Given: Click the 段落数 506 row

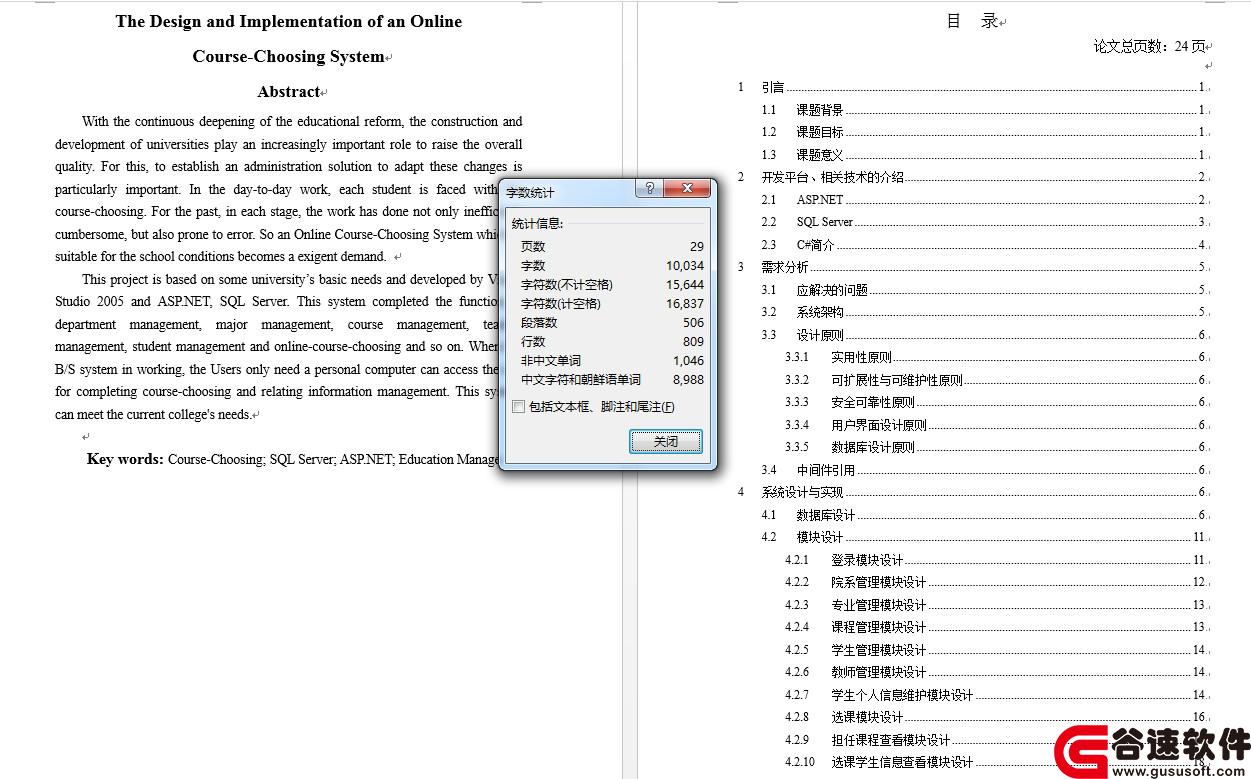Looking at the screenshot, I should pyautogui.click(x=612, y=322).
